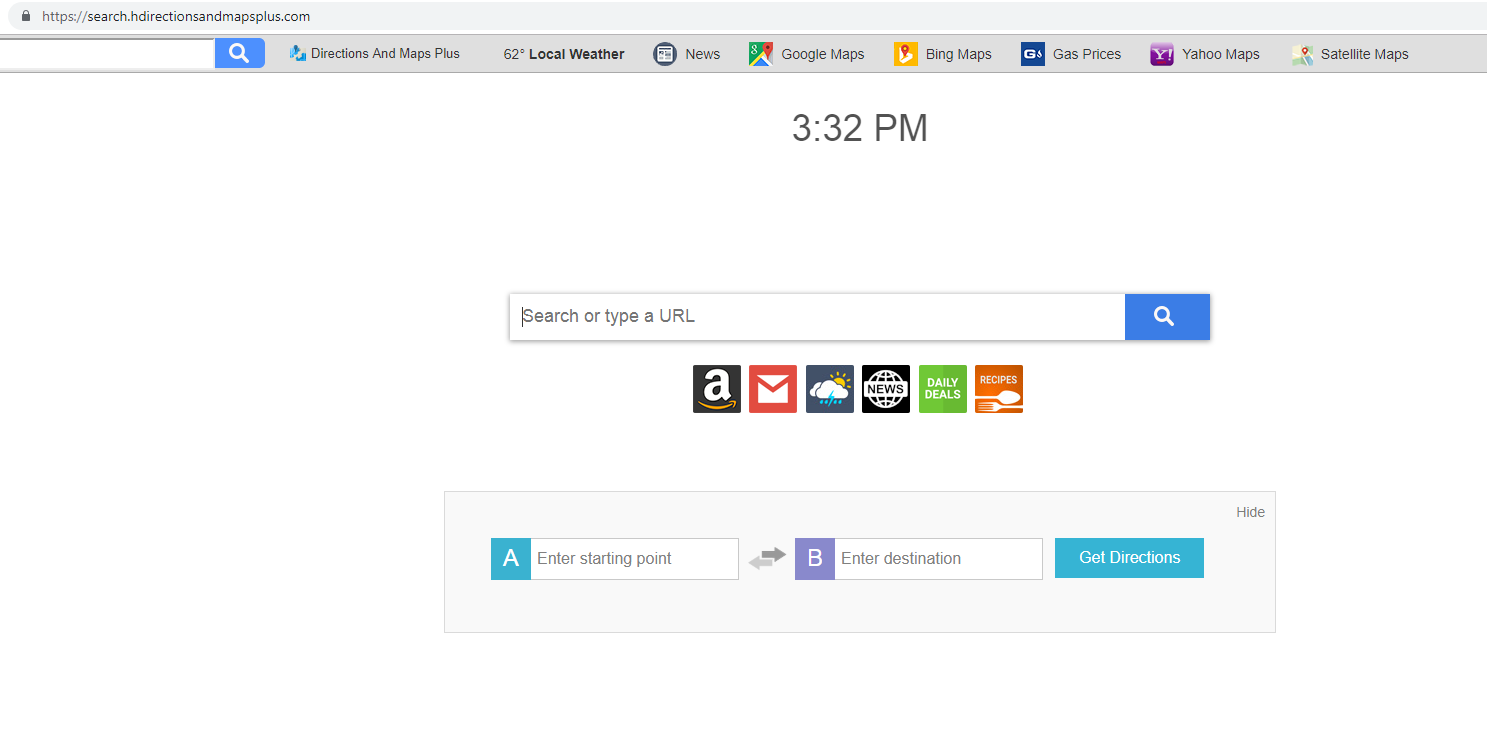
Task: Open the News toolbar link text
Action: click(703, 54)
